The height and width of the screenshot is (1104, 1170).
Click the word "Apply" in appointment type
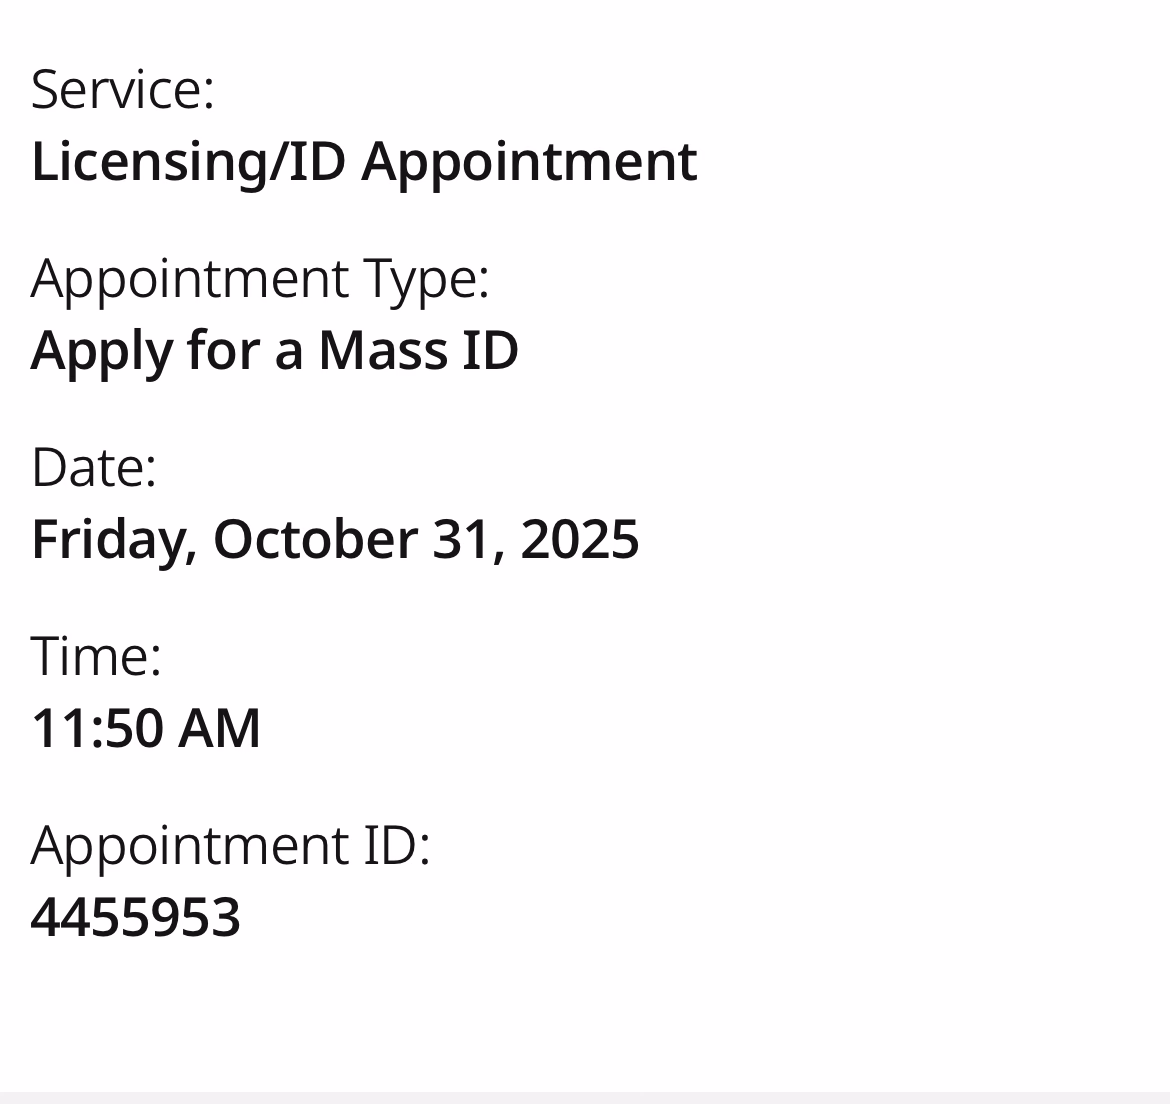(102, 351)
